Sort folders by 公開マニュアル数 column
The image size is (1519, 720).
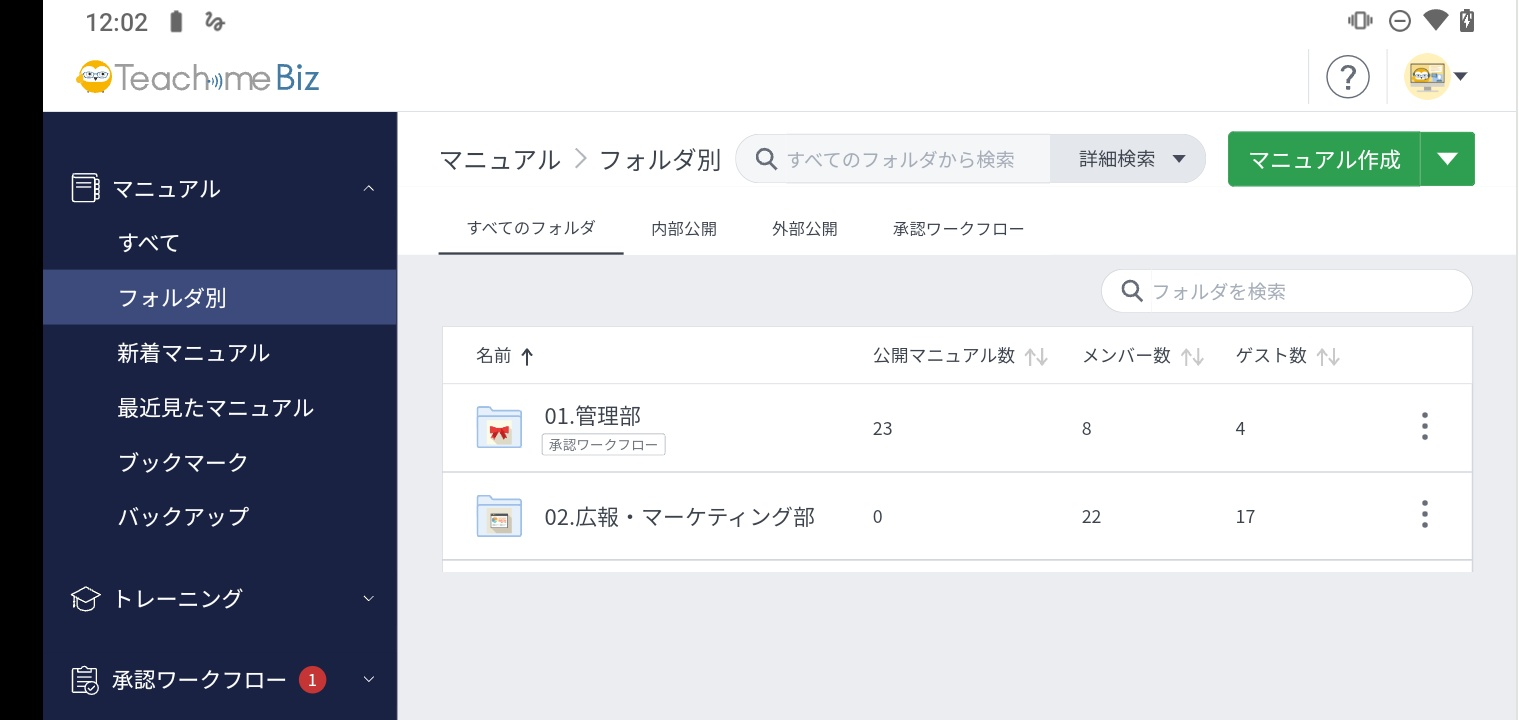(x=1036, y=356)
